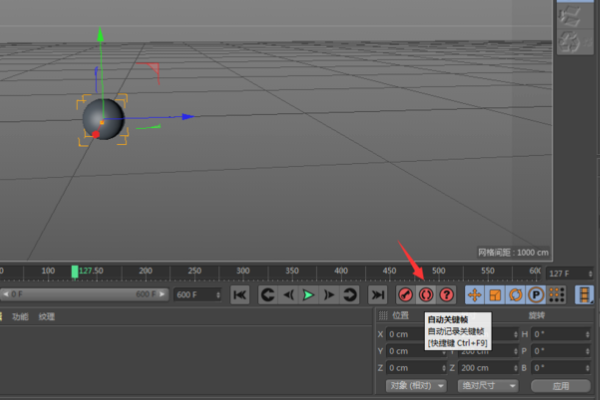Click the keyframe selection question-mark icon

(x=447, y=295)
